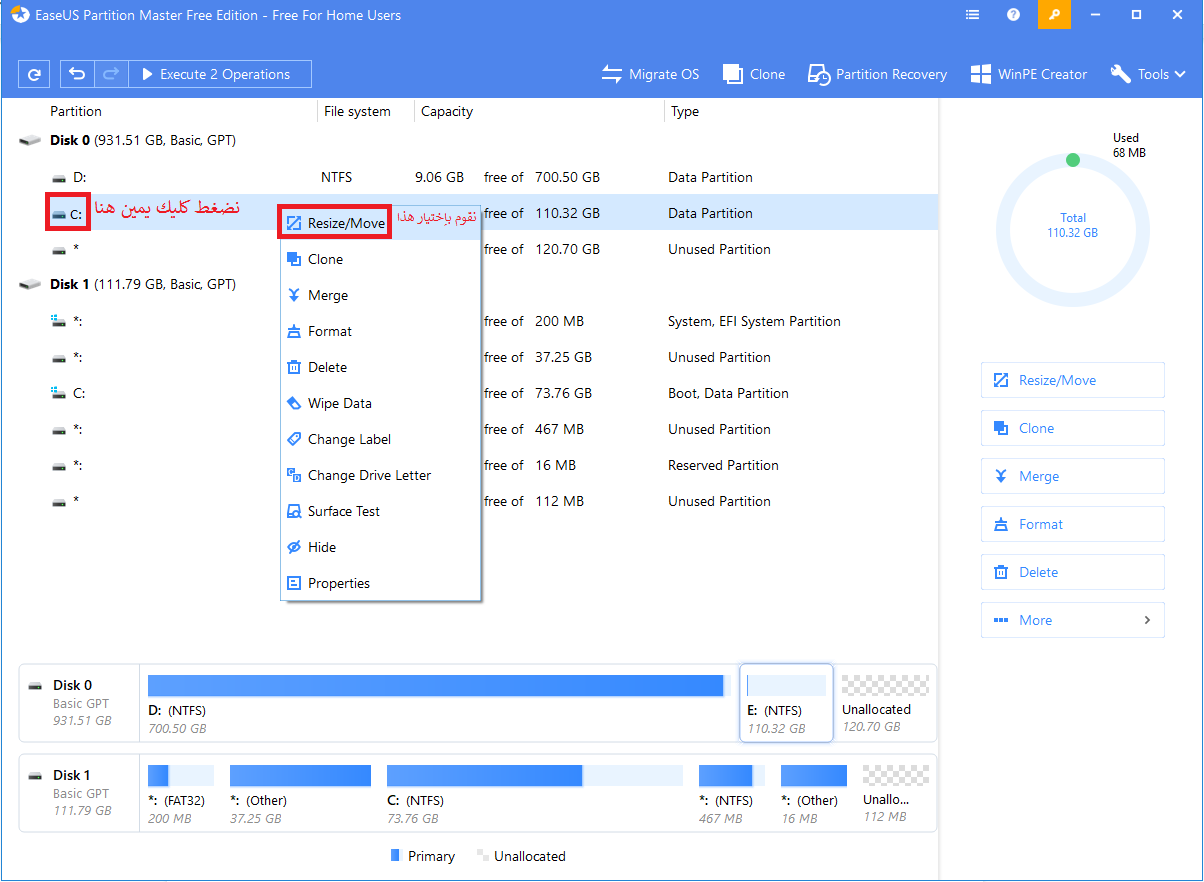
Task: Undo the last pending operation
Action: (77, 74)
